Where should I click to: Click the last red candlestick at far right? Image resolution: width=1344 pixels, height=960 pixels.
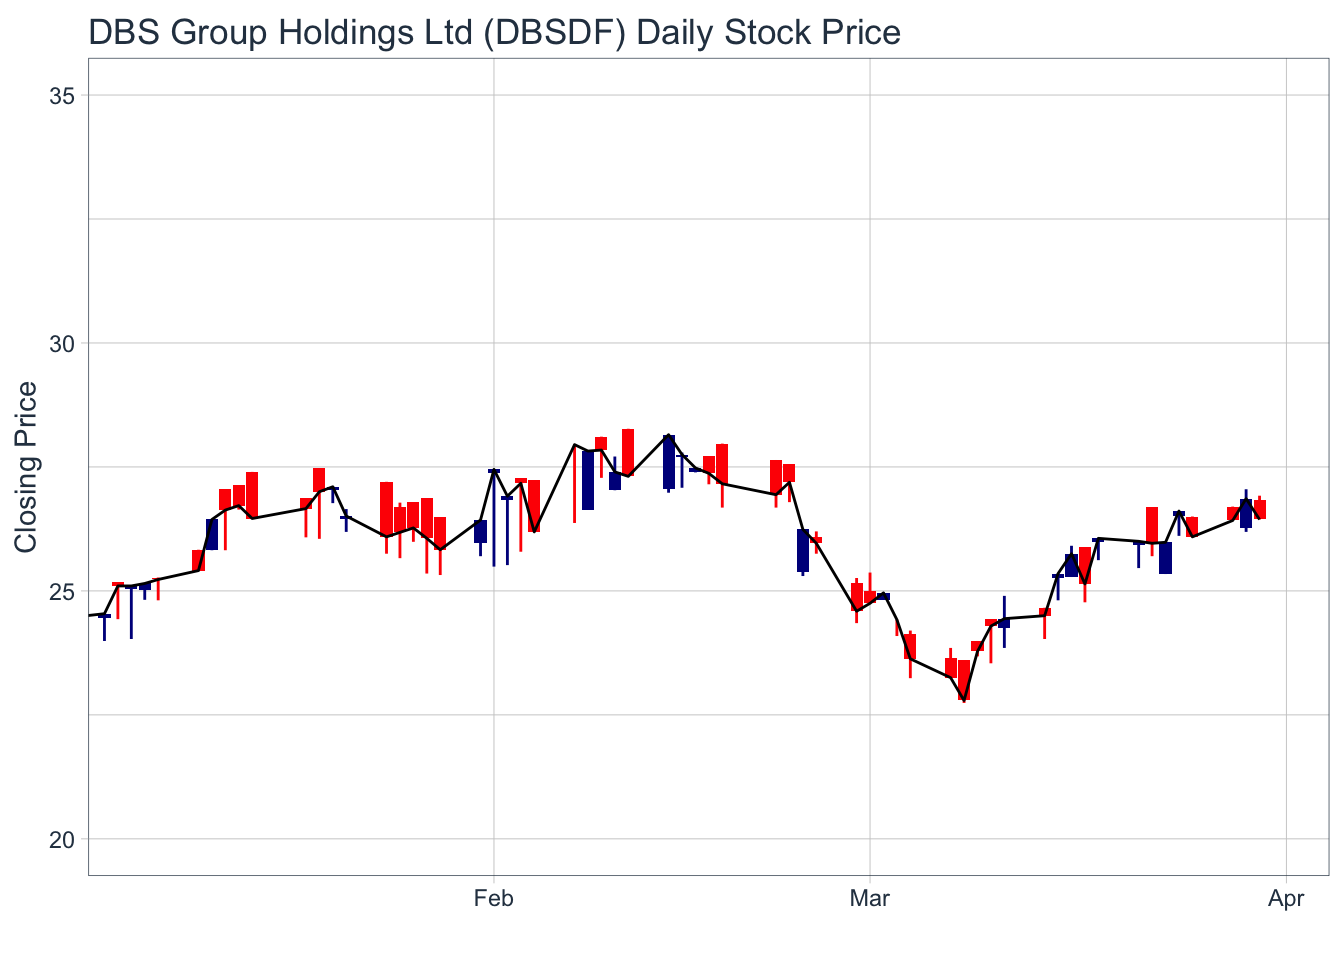[x=1260, y=509]
